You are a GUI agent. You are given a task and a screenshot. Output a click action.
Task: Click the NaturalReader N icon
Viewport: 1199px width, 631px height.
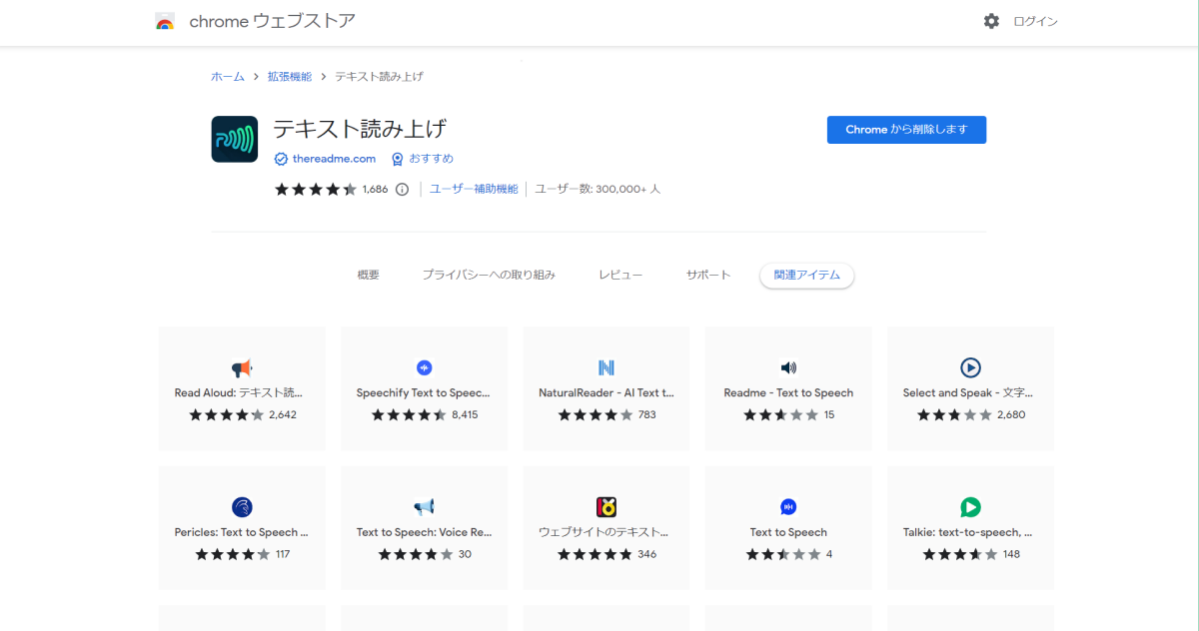click(606, 368)
